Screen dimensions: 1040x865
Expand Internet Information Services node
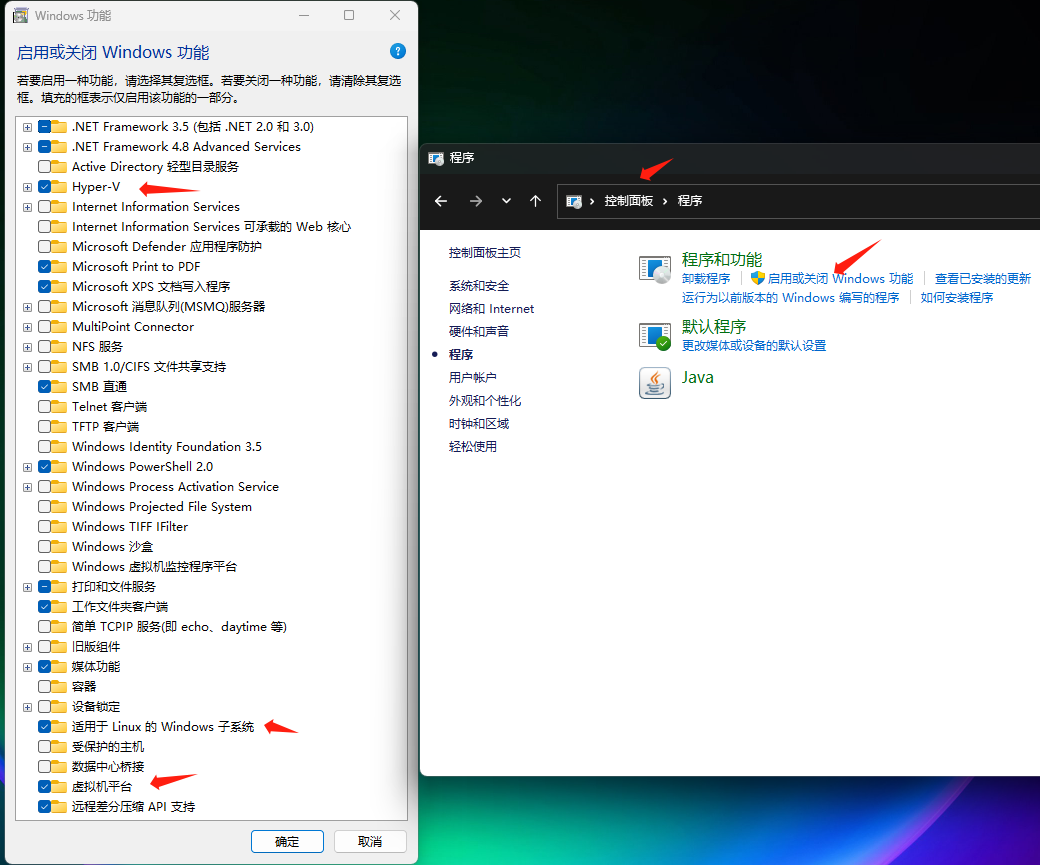pos(27,207)
